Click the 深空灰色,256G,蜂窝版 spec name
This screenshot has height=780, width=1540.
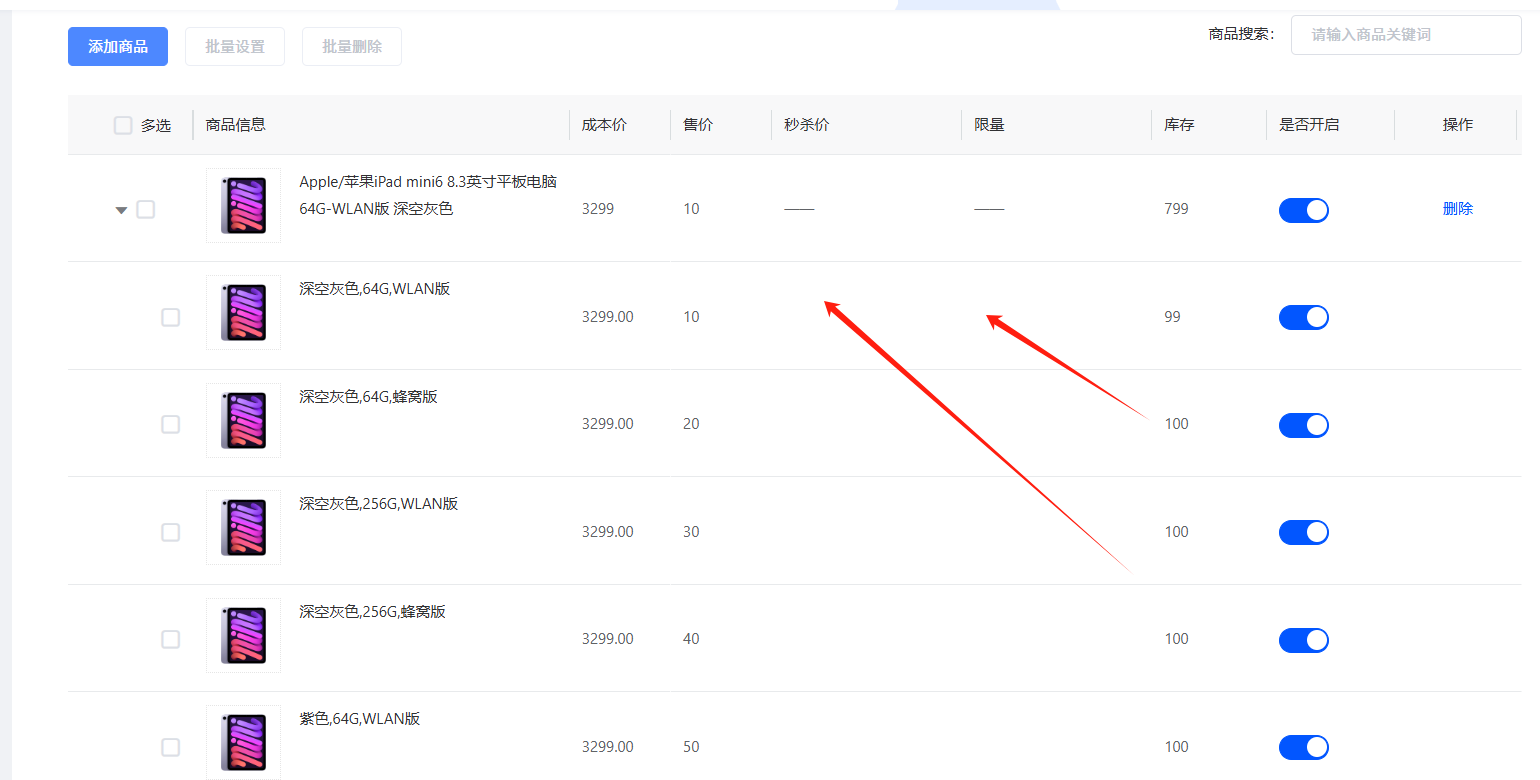point(372,612)
